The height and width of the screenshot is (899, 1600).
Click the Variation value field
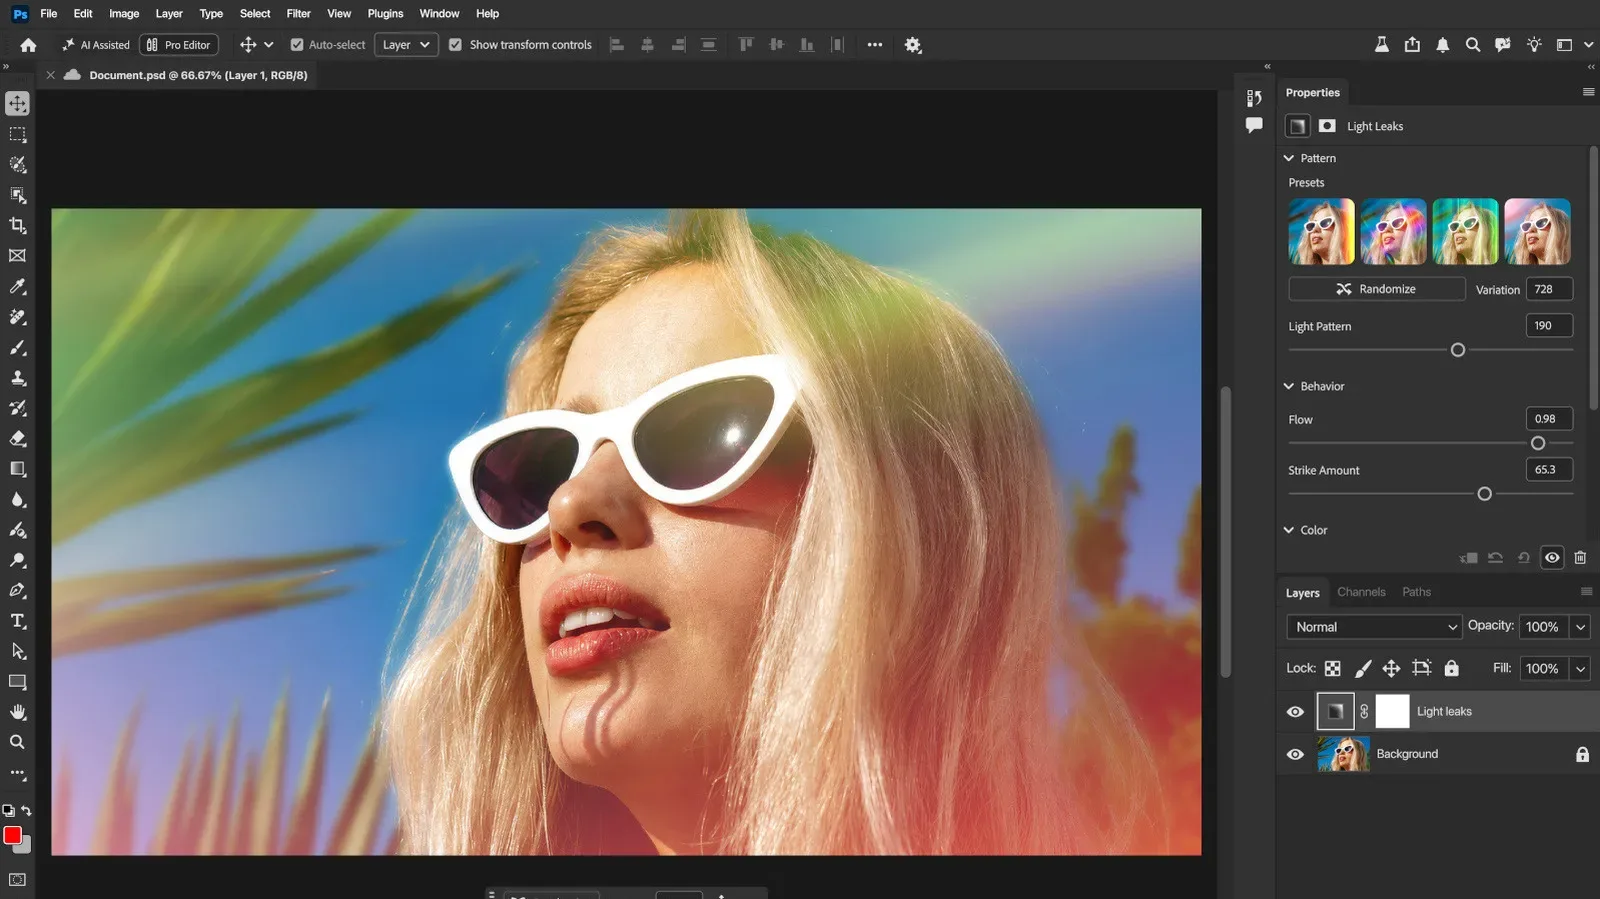[1549, 289]
